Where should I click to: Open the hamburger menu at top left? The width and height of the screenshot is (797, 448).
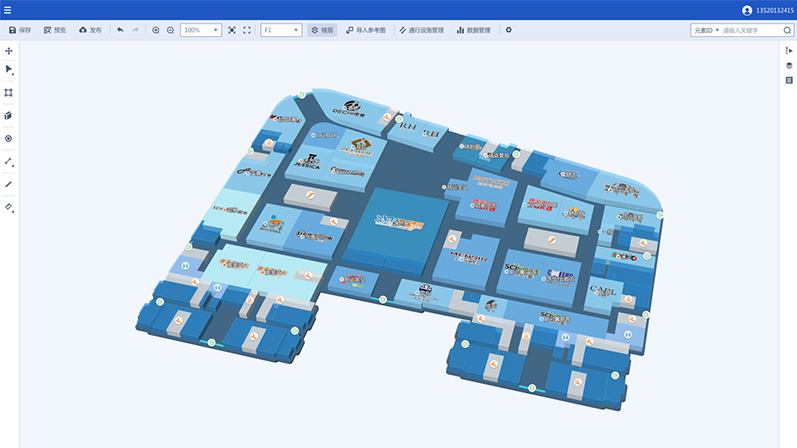[x=8, y=10]
